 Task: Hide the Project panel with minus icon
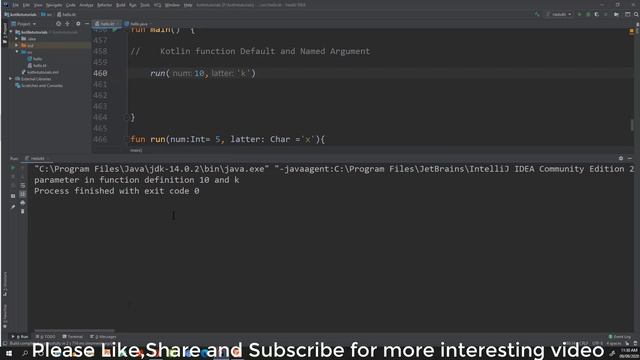(87, 24)
